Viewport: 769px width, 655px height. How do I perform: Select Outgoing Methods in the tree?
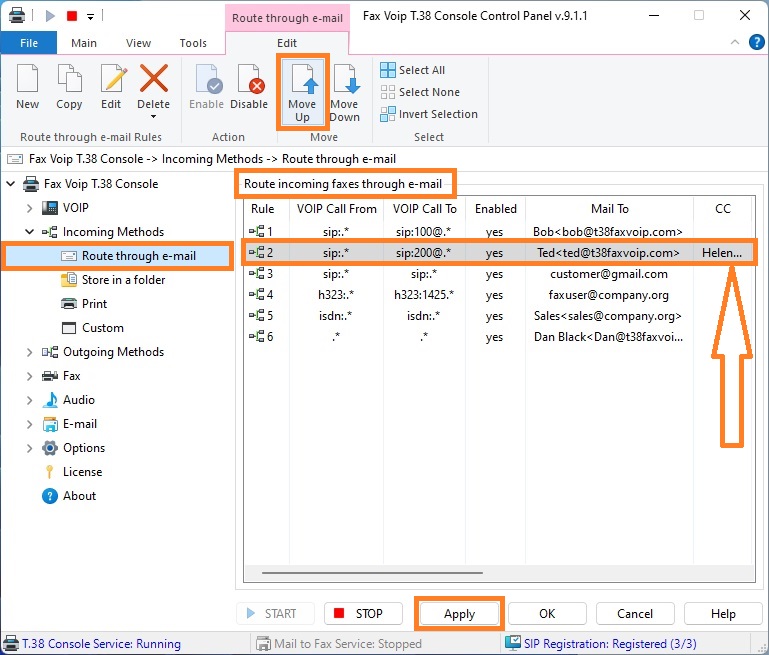[x=113, y=352]
